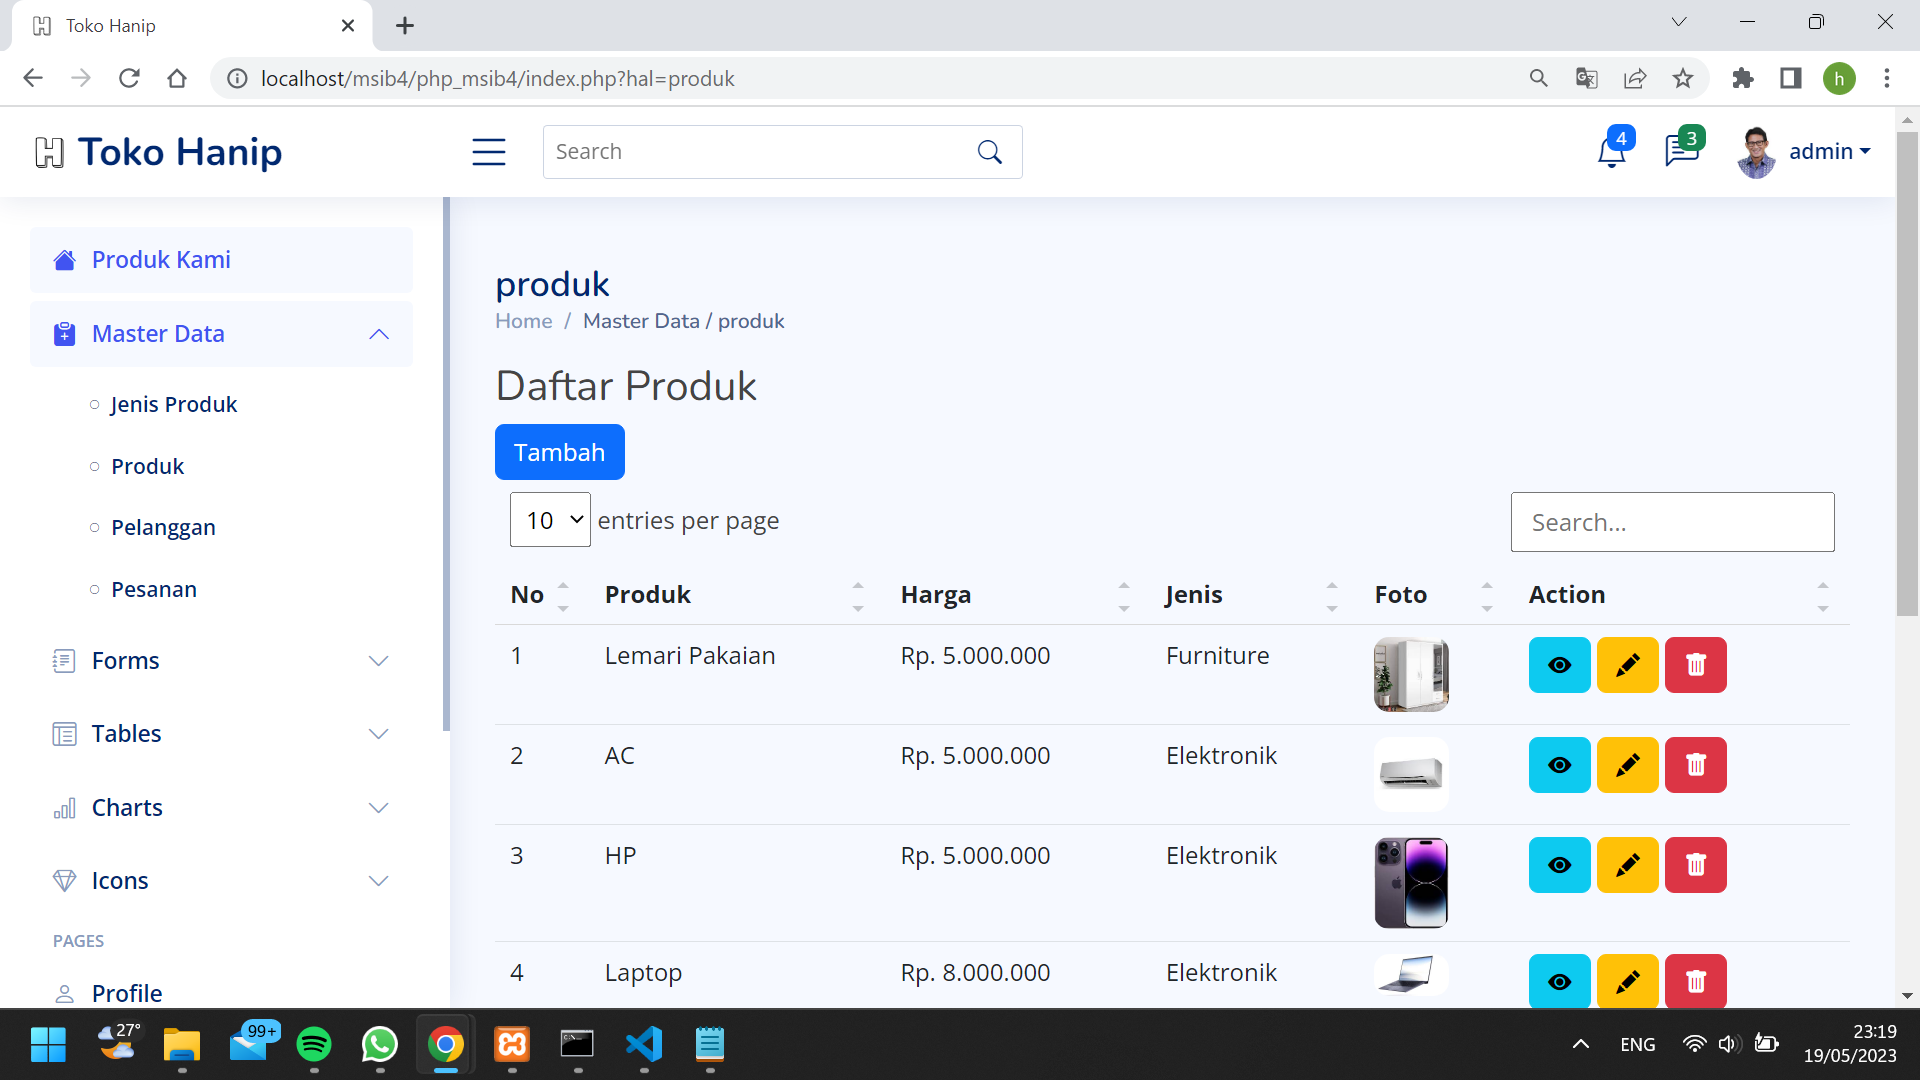
Task: Open the entries per page dropdown
Action: click(x=550, y=520)
